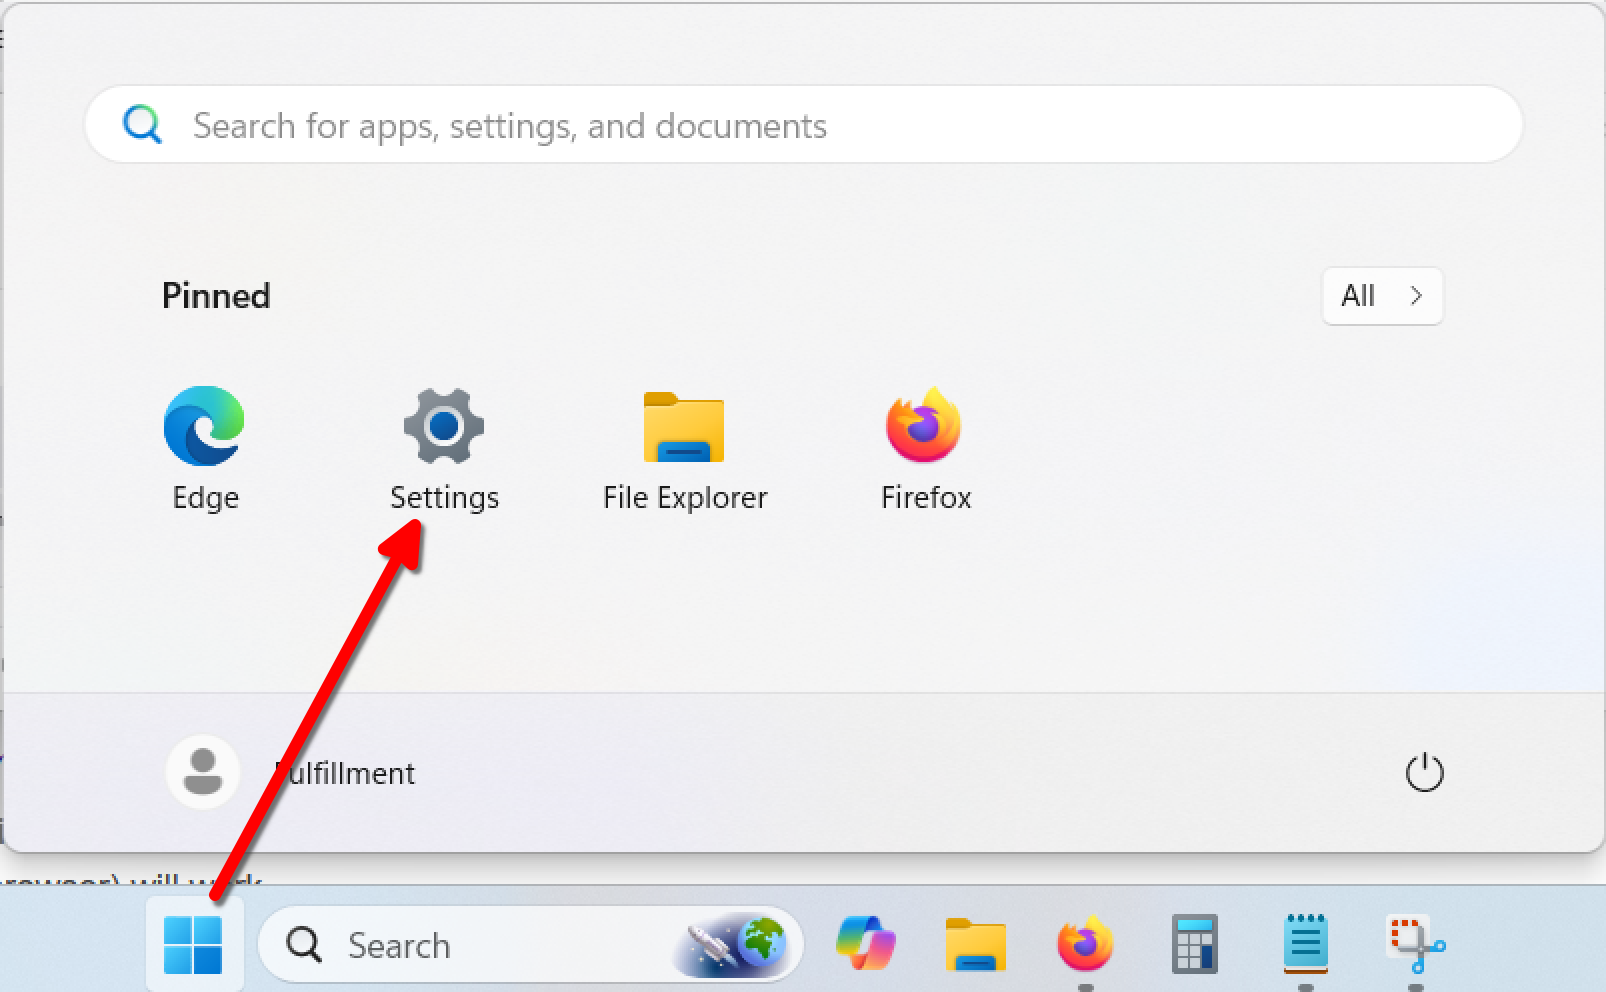Open the rocket and globe search highlight
The height and width of the screenshot is (992, 1606).
point(738,945)
